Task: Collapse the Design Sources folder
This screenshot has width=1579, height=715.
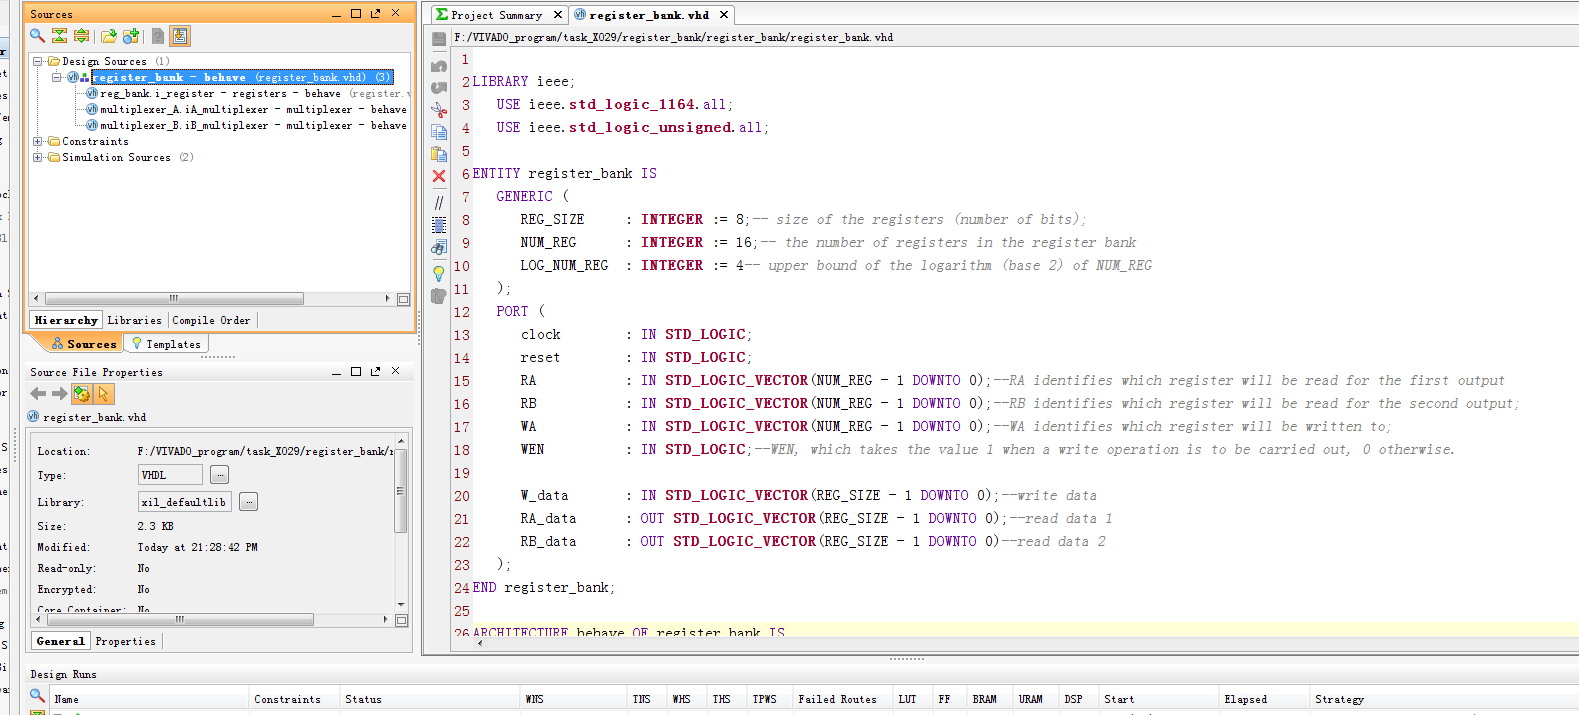Action: pos(38,61)
